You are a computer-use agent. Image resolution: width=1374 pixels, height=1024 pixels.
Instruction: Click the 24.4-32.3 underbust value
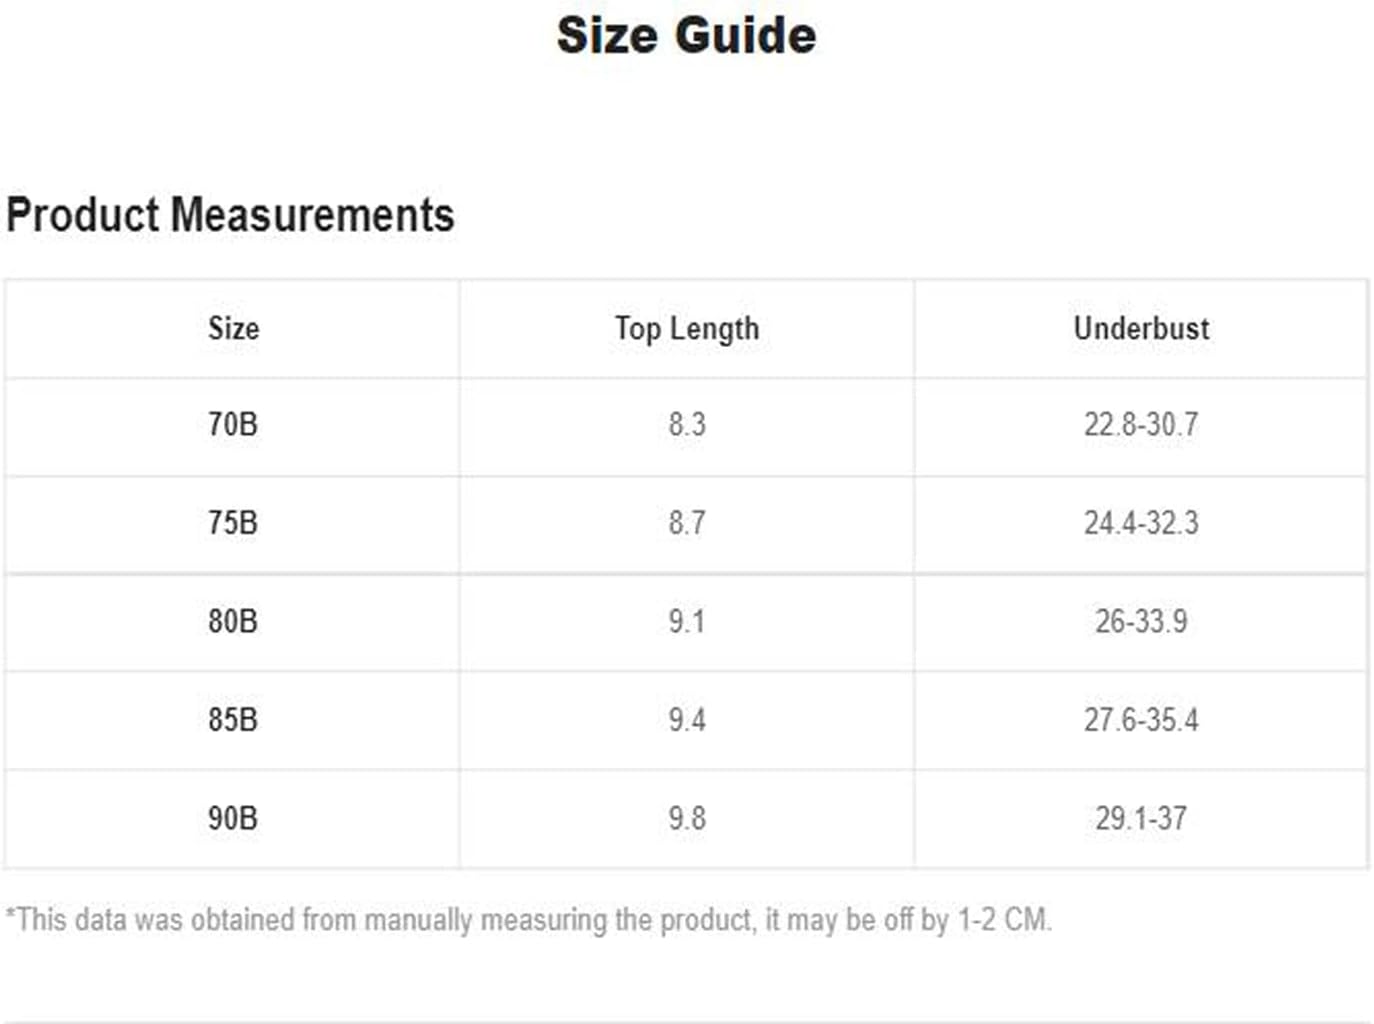1141,522
